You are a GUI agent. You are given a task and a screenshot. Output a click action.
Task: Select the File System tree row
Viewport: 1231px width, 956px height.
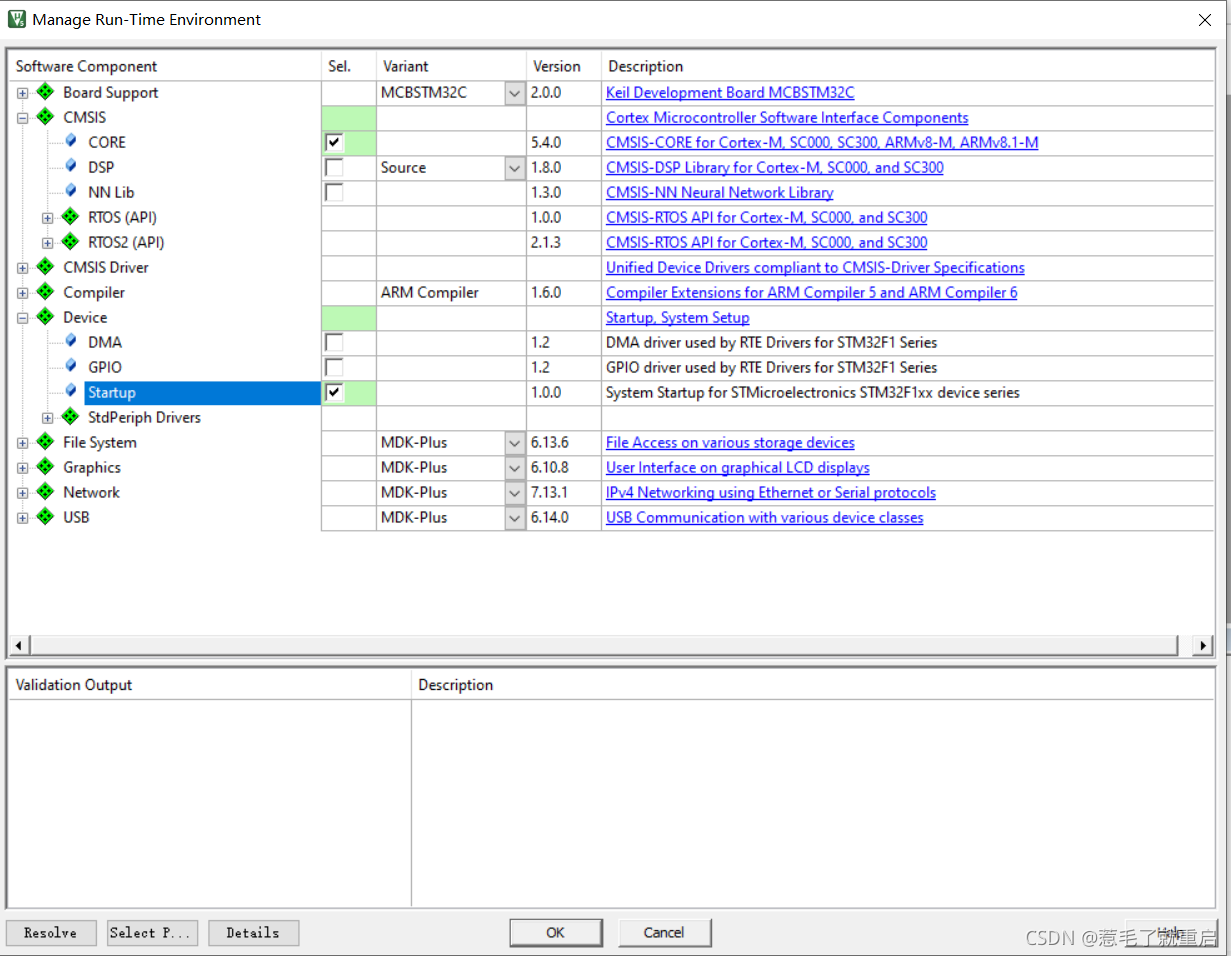pos(100,442)
